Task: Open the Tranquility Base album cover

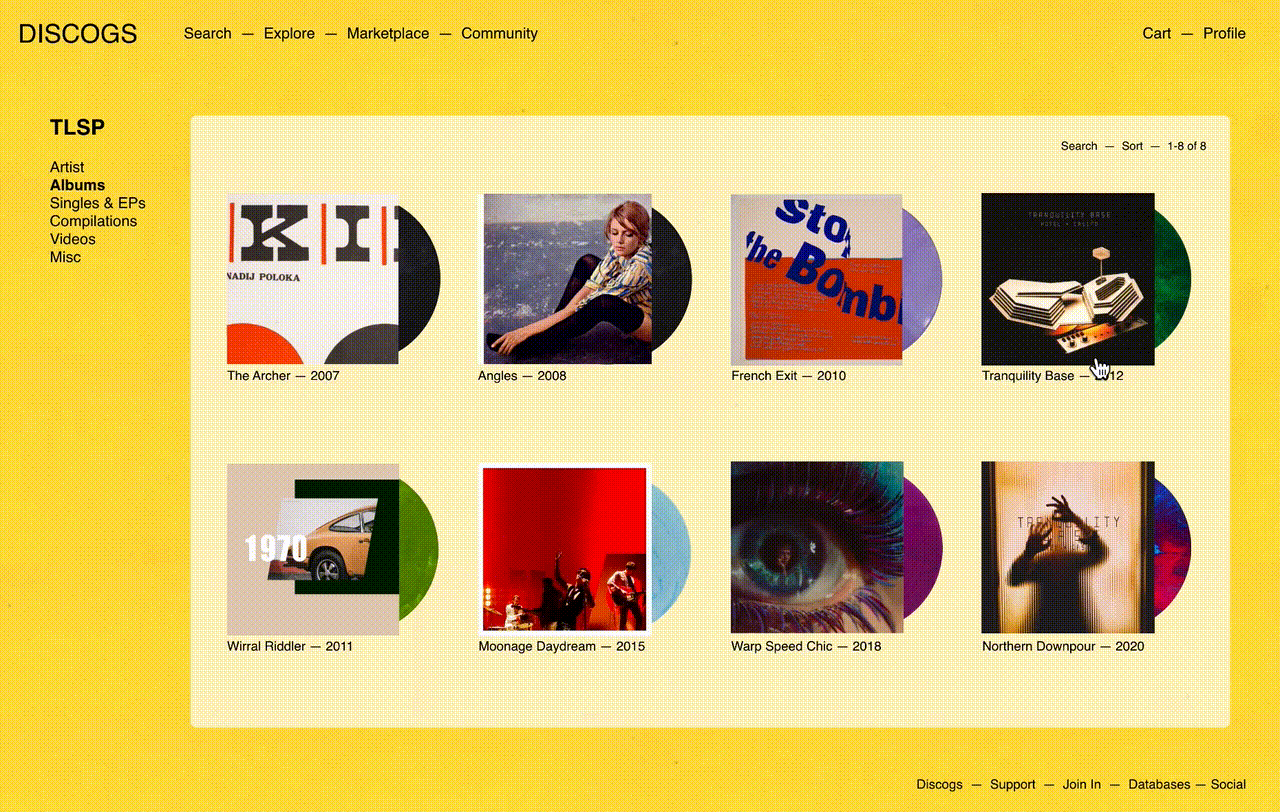Action: point(1068,279)
